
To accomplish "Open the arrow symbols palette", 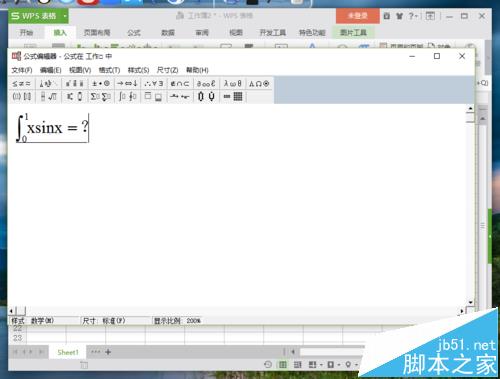I will pyautogui.click(x=127, y=84).
